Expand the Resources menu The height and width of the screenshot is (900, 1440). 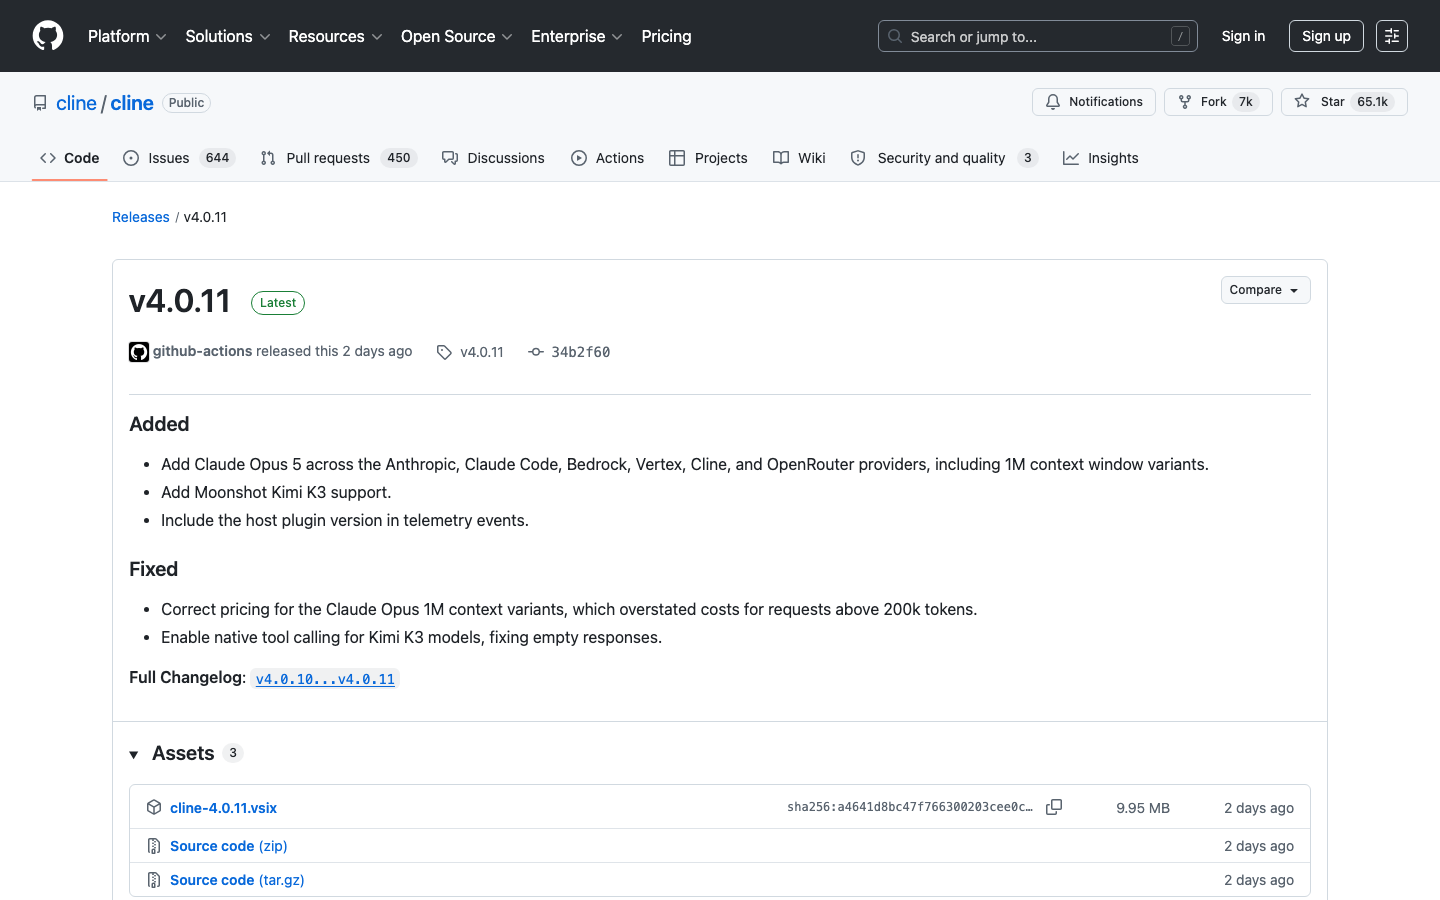[x=335, y=36]
